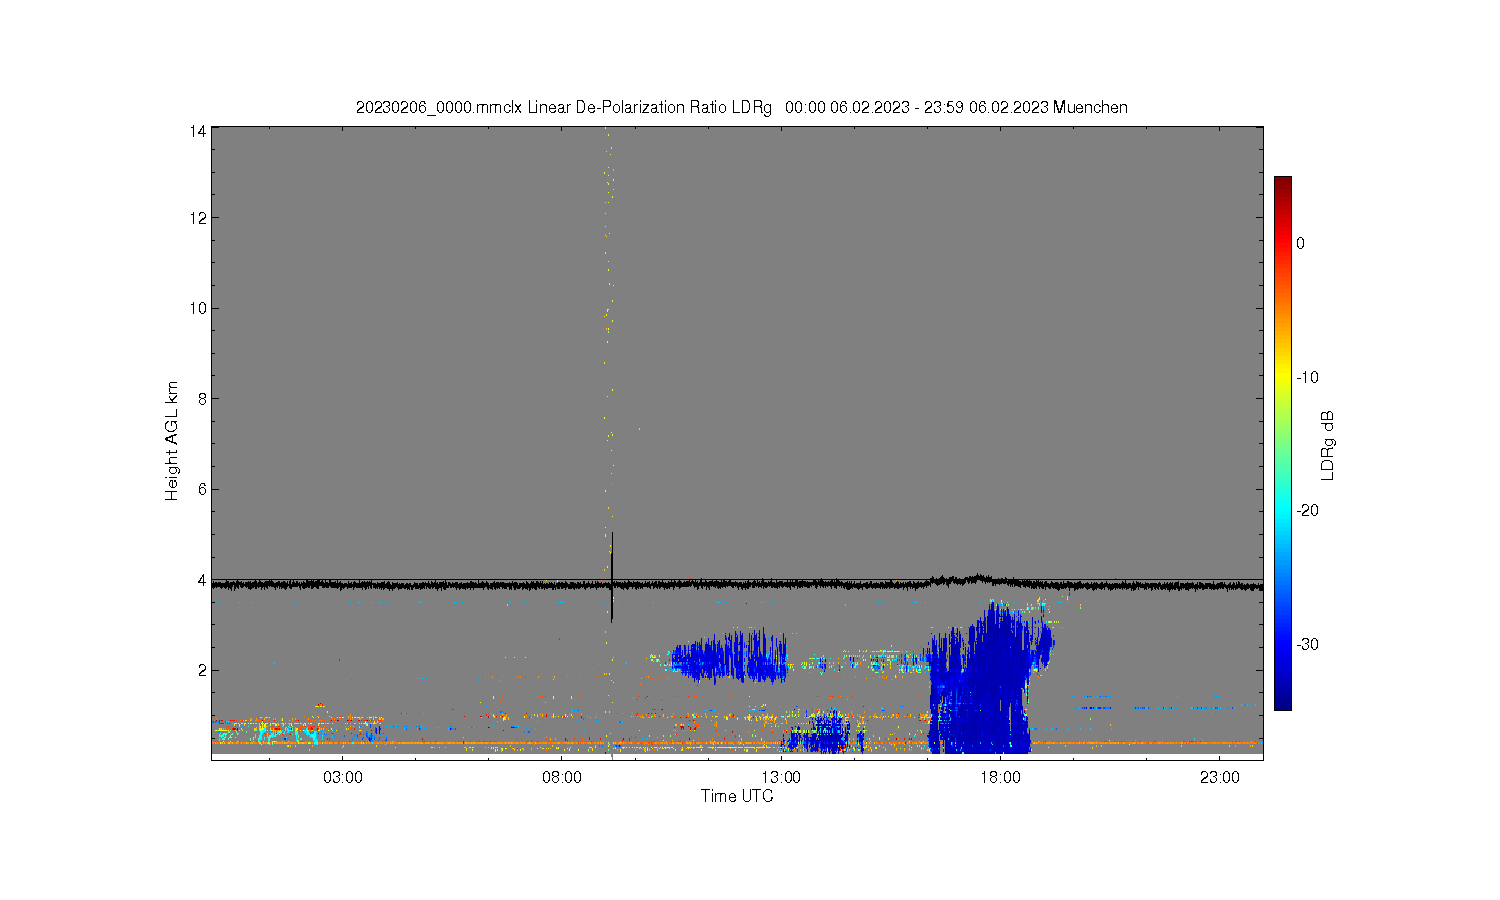
Task: Click the LDRg color scale bar
Action: pos(1282,443)
